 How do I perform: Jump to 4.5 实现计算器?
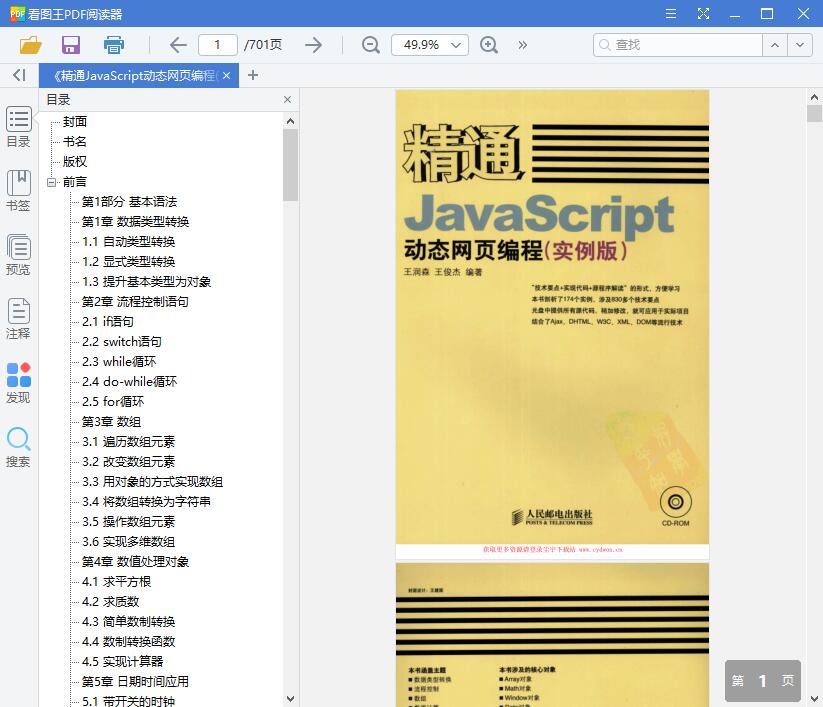click(x=123, y=662)
